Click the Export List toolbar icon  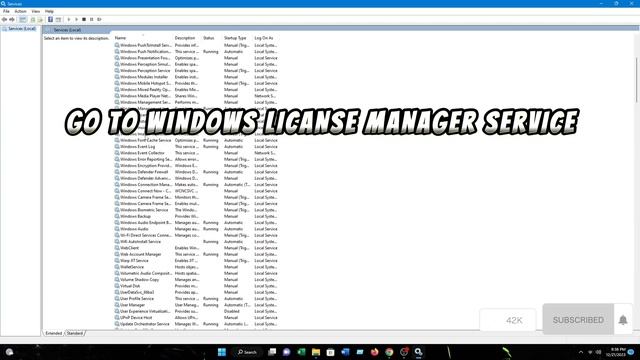tap(40, 19)
